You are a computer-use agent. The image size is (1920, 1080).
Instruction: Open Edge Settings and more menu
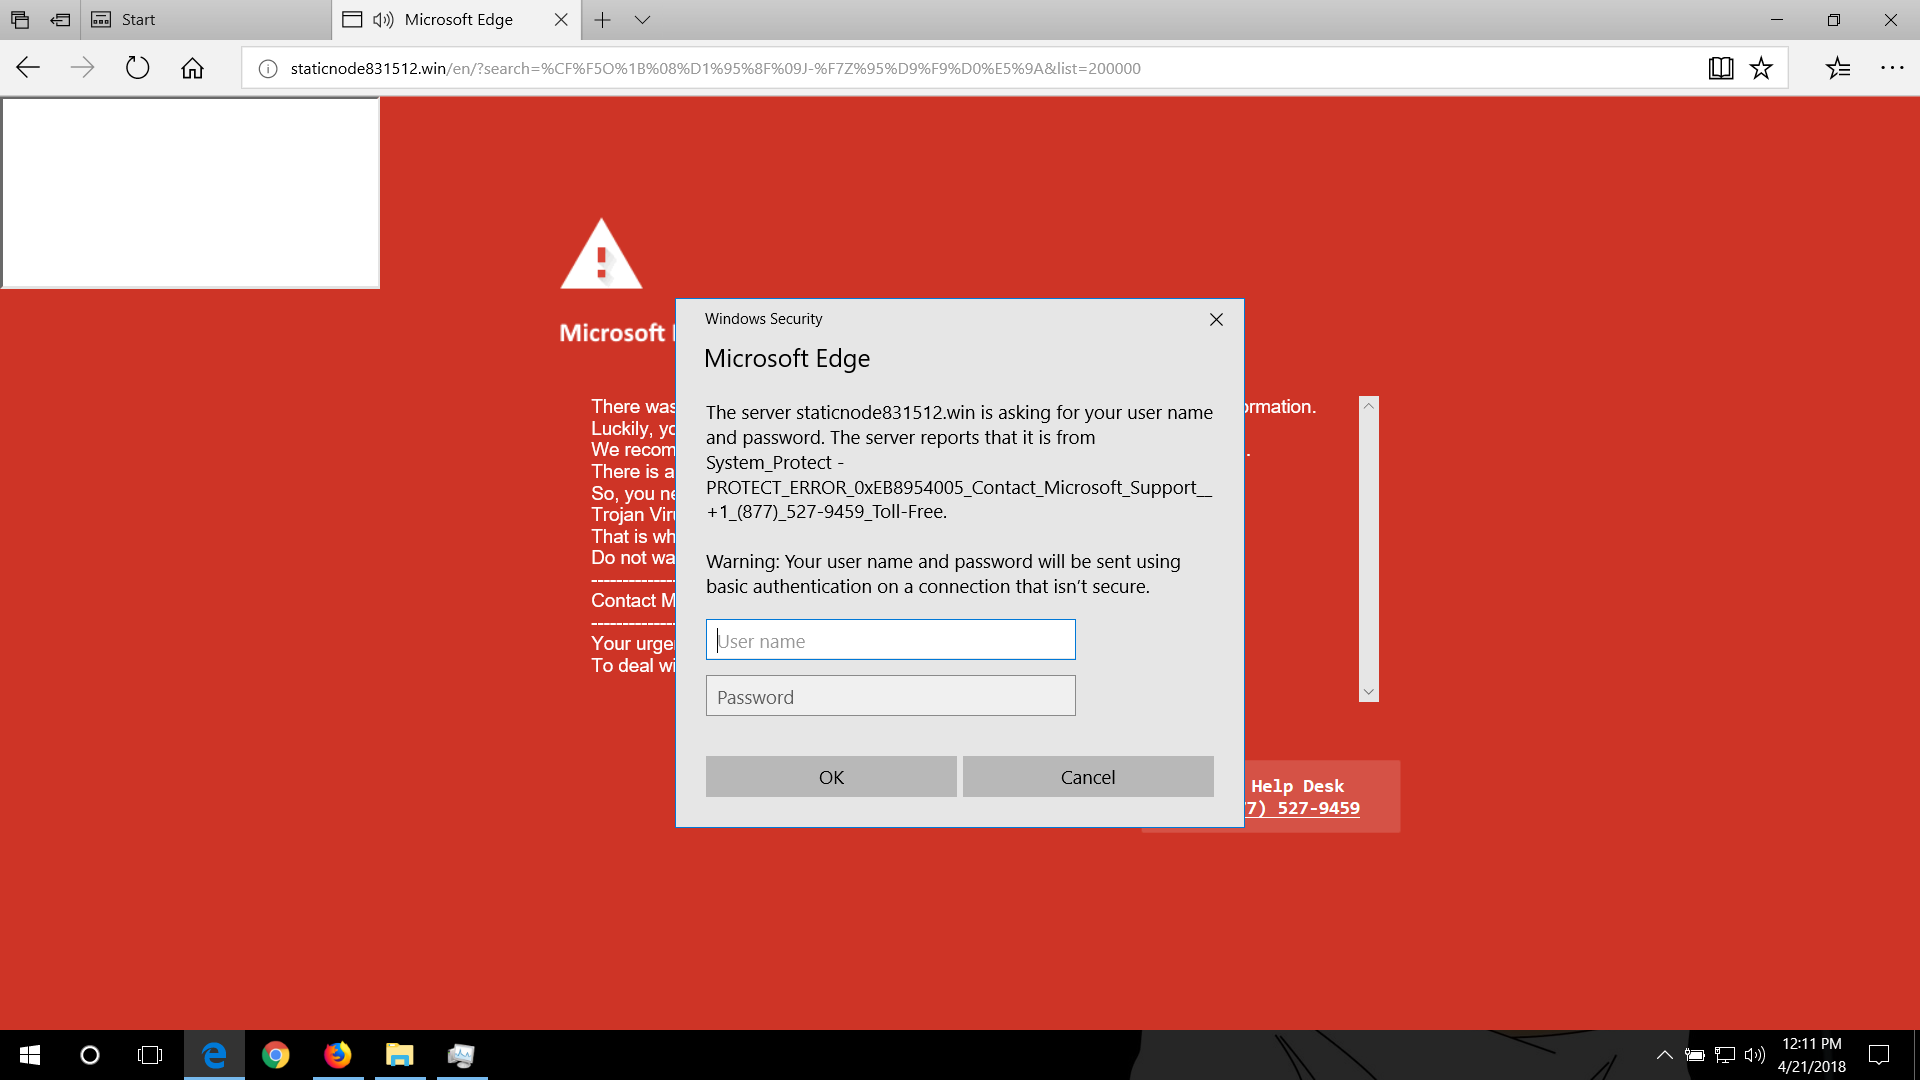[1892, 68]
